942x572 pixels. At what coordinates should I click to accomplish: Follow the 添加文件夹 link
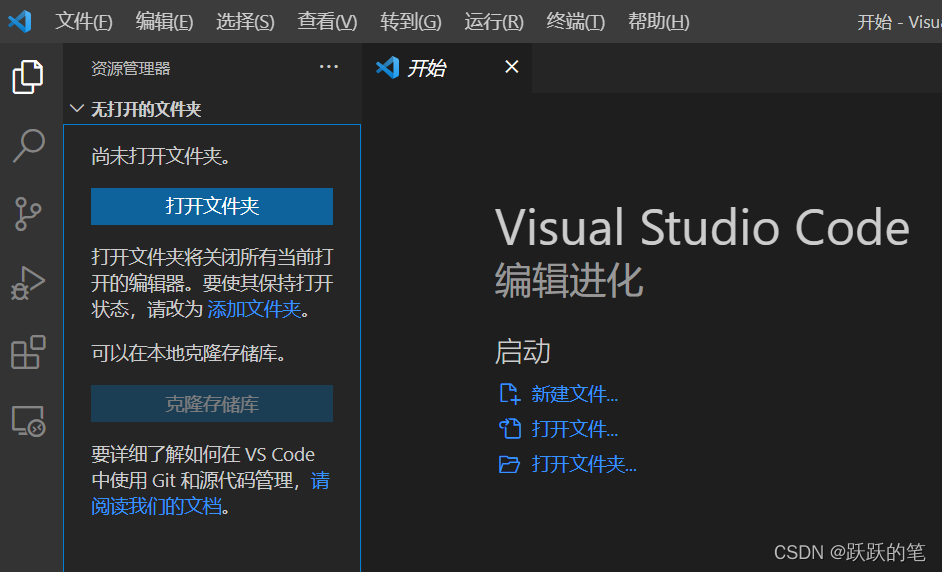[254, 309]
